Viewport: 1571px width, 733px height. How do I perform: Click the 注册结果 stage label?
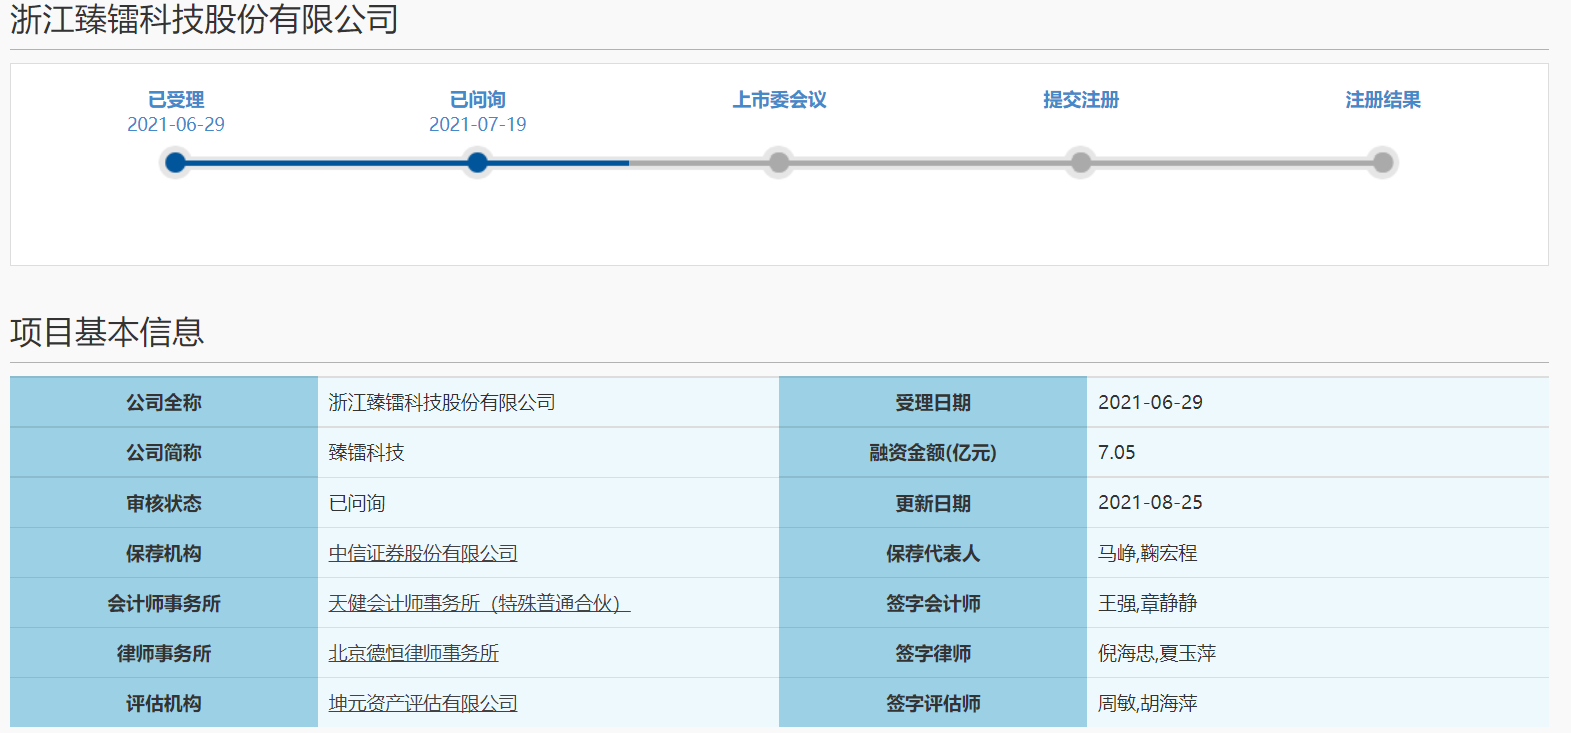click(1383, 100)
